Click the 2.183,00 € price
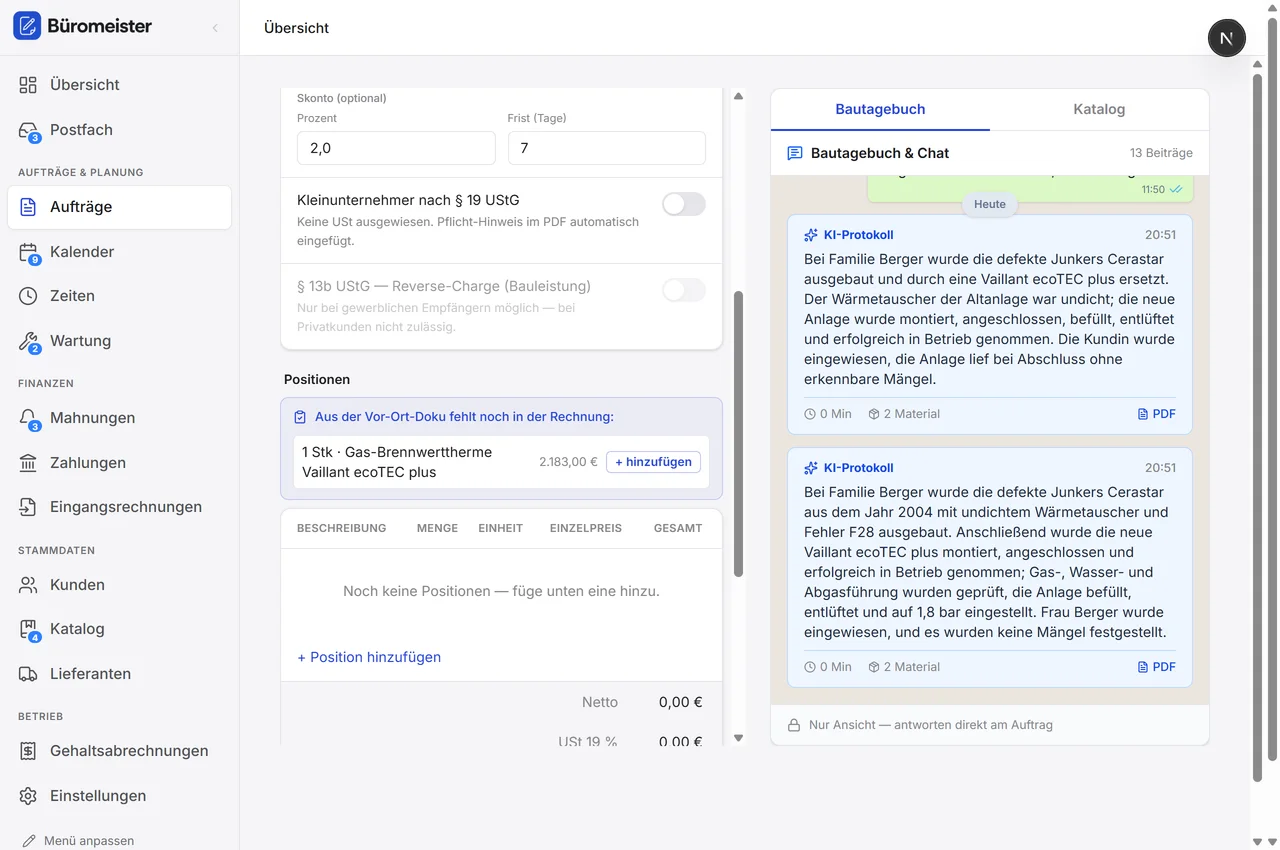Viewport: 1280px width, 850px height. point(568,462)
